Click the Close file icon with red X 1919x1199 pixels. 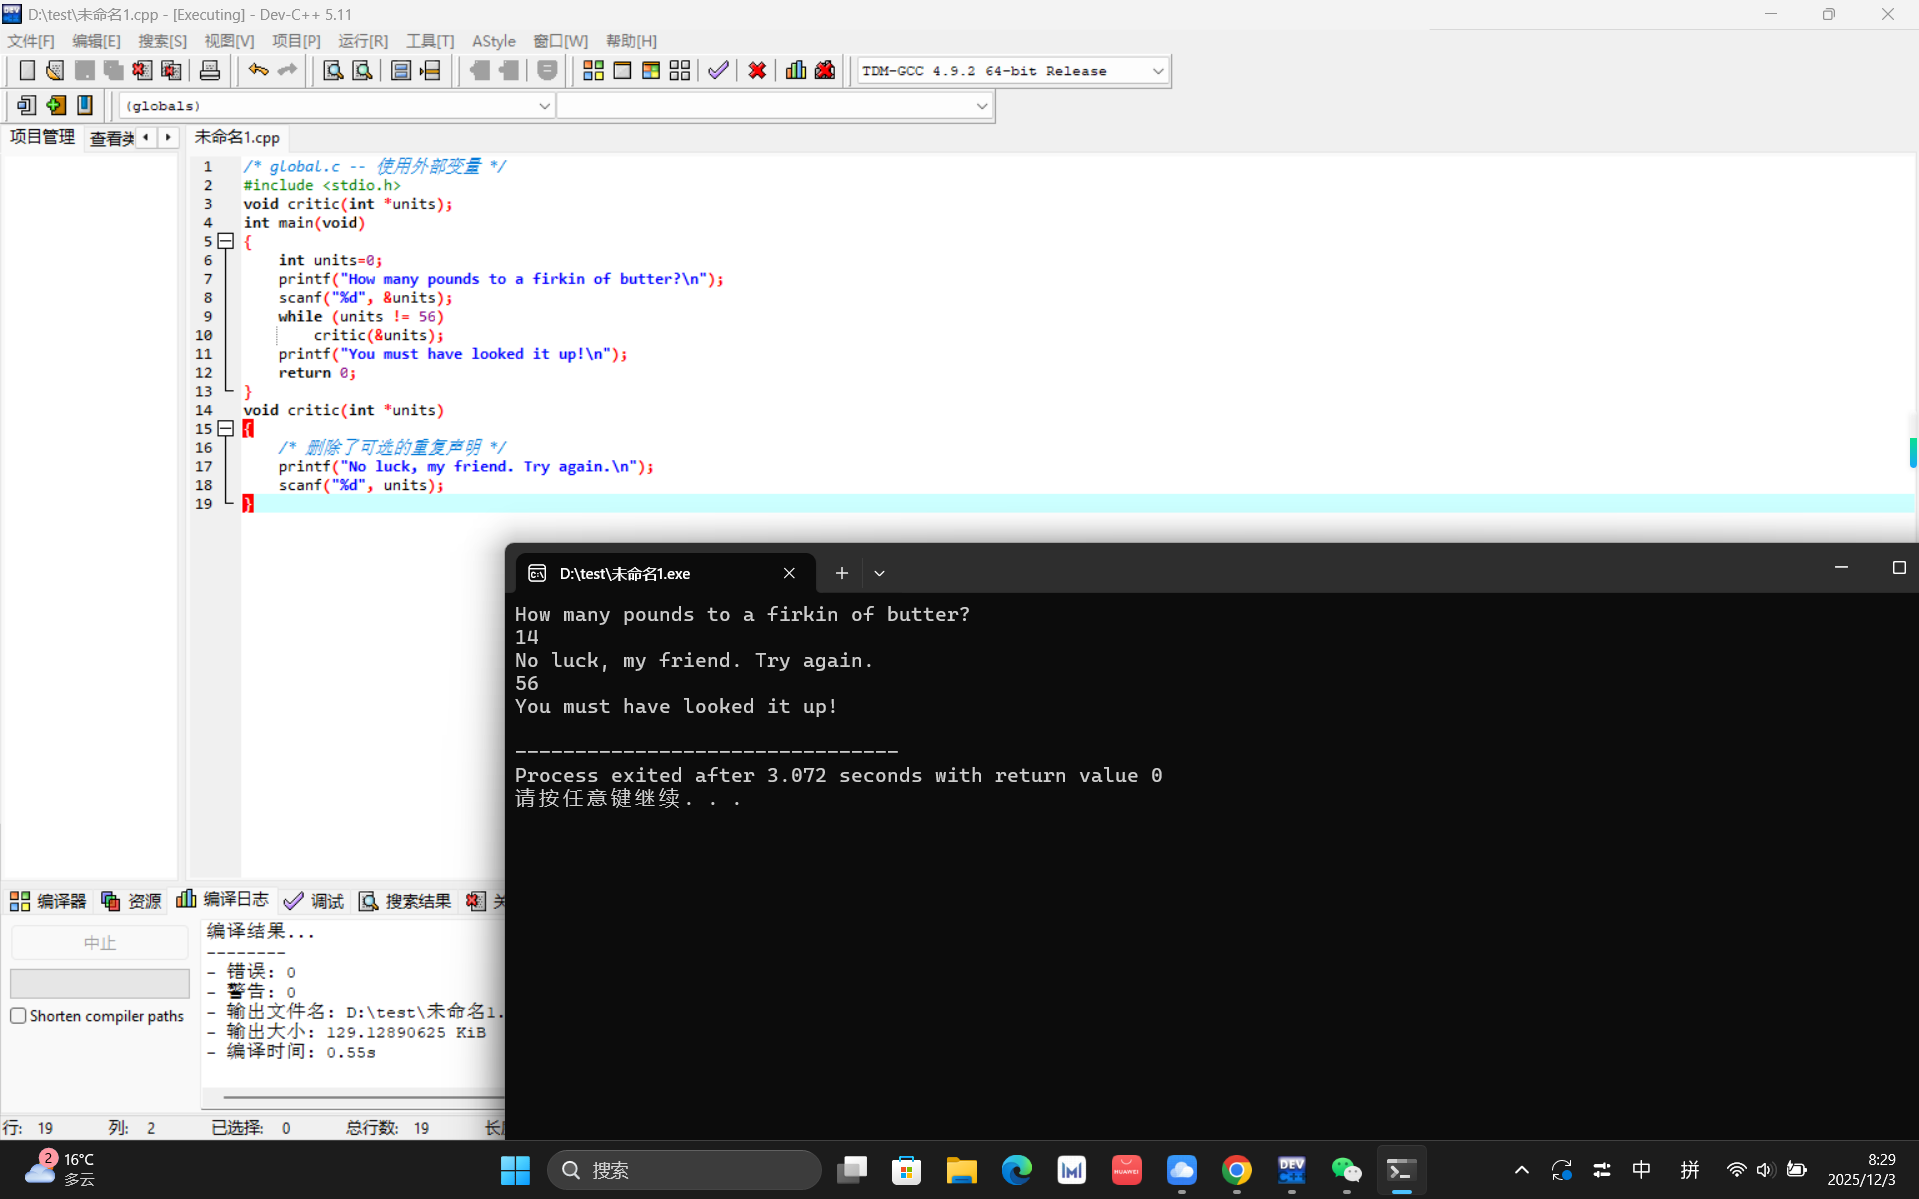[x=142, y=70]
